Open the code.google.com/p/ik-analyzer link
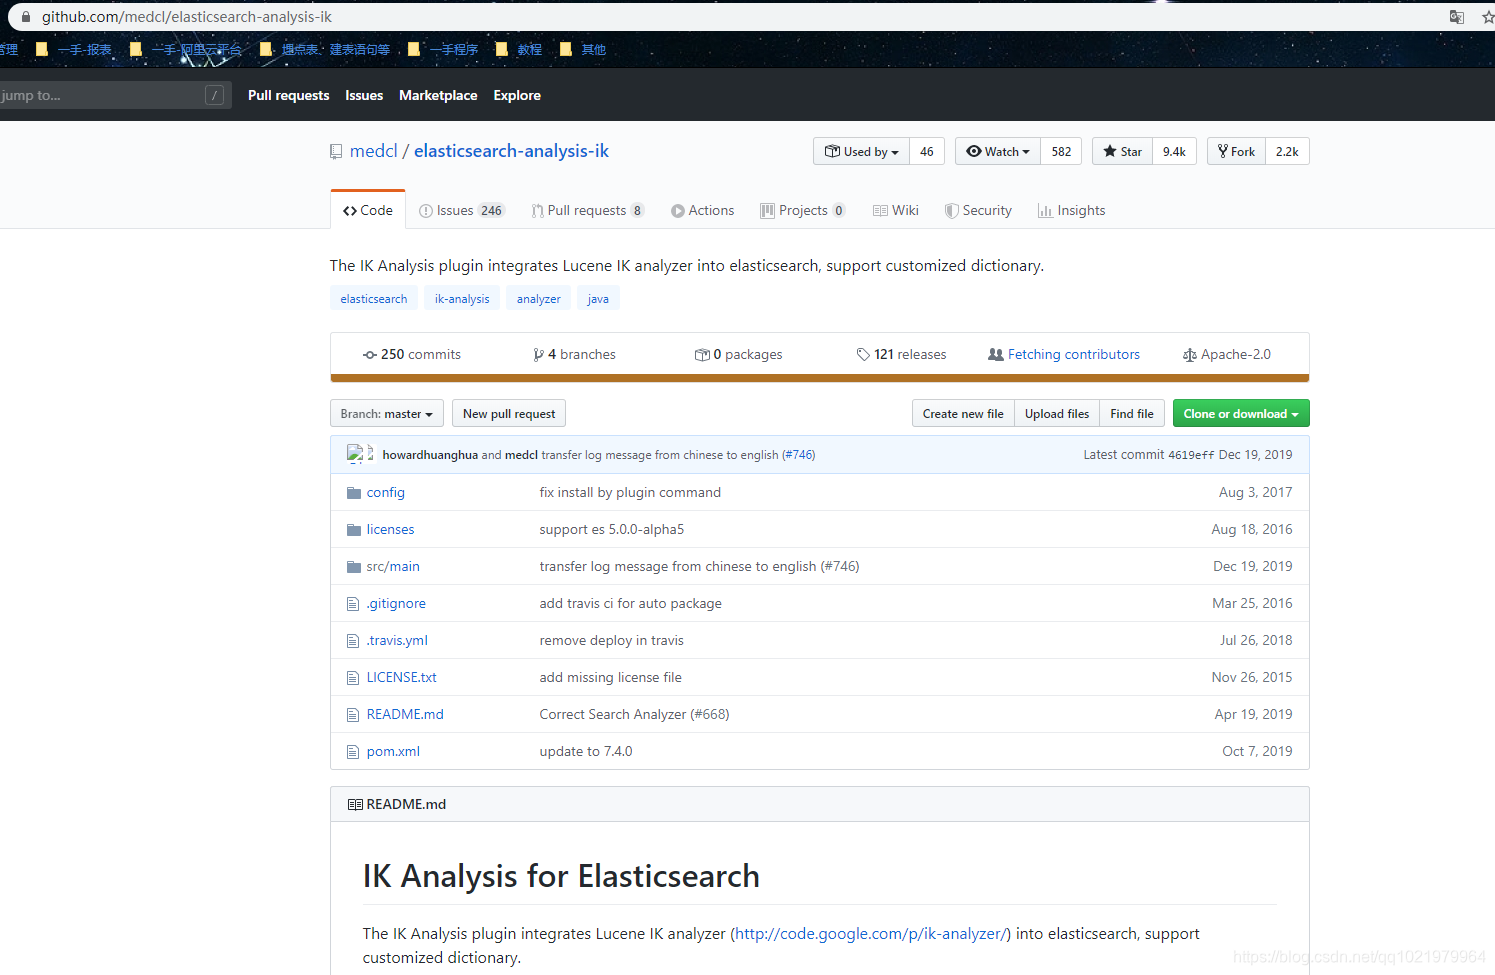1495x975 pixels. 870,934
